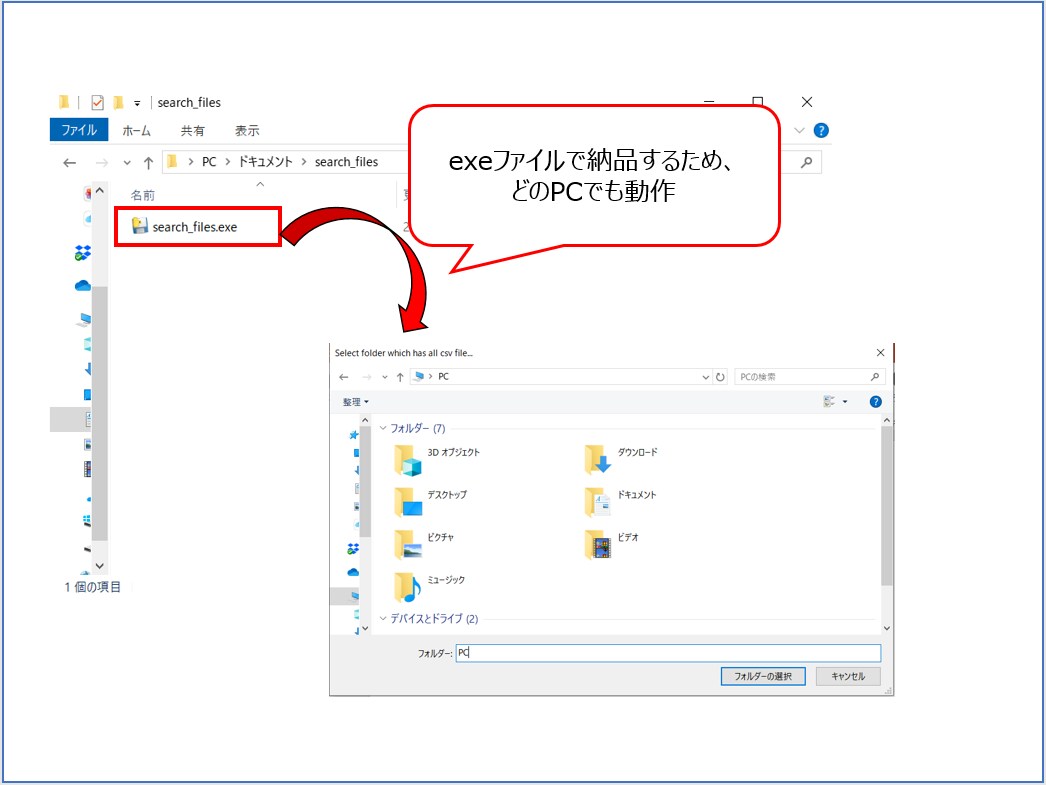Collapse the デバイスとドライブ (2) group

383,619
